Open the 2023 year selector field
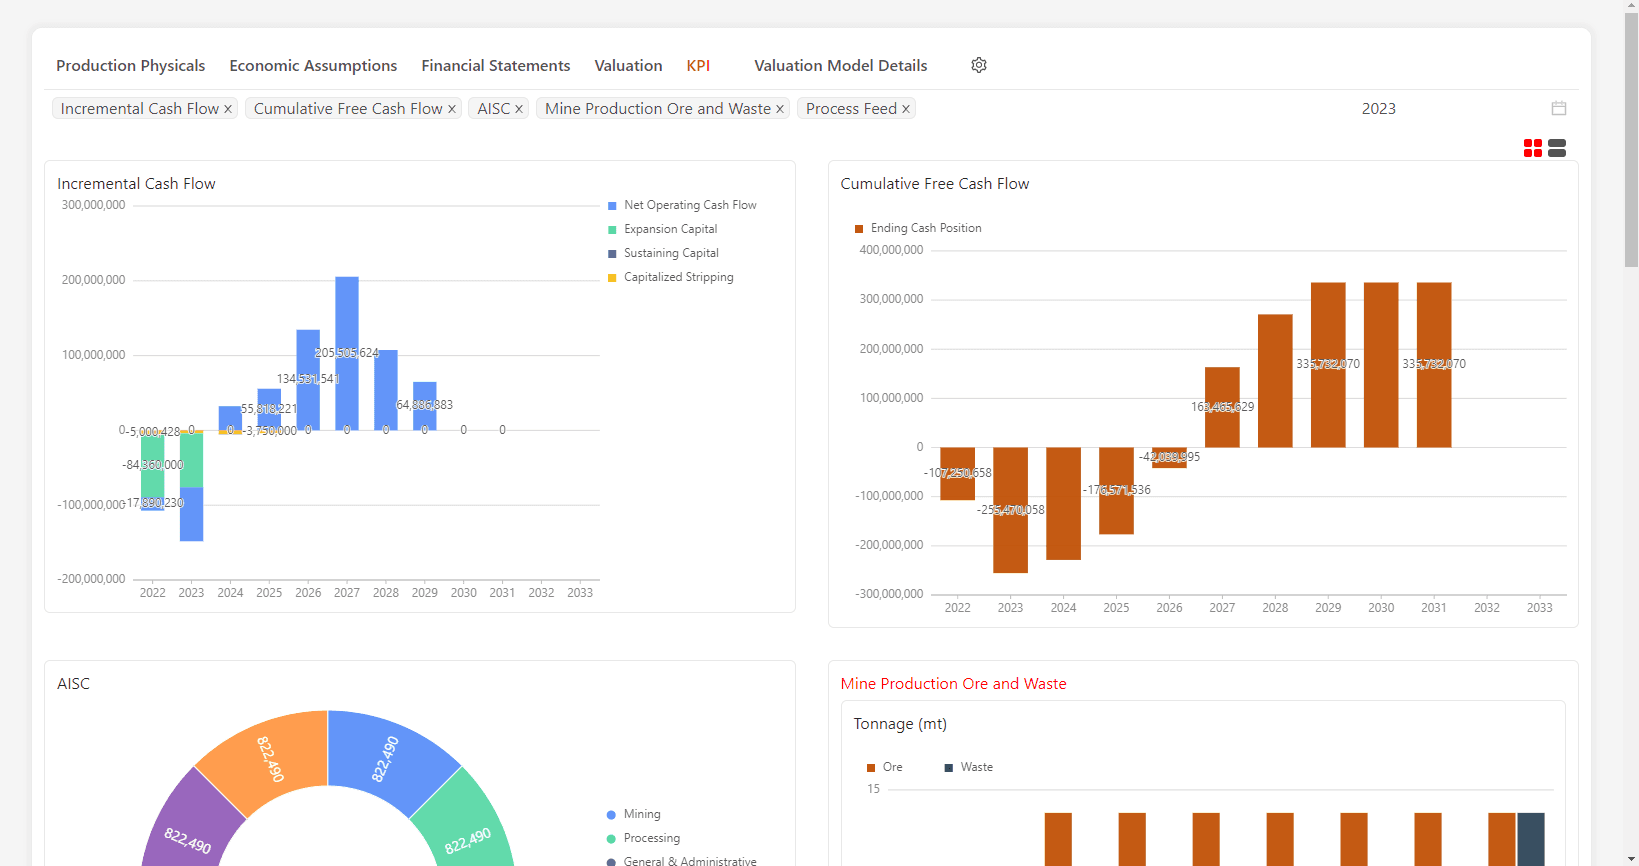 pyautogui.click(x=1378, y=108)
